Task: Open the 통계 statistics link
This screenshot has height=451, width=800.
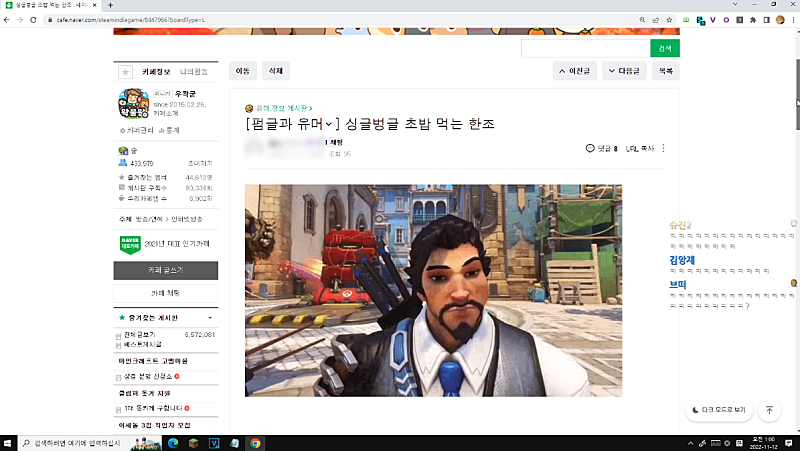Action: [169, 131]
